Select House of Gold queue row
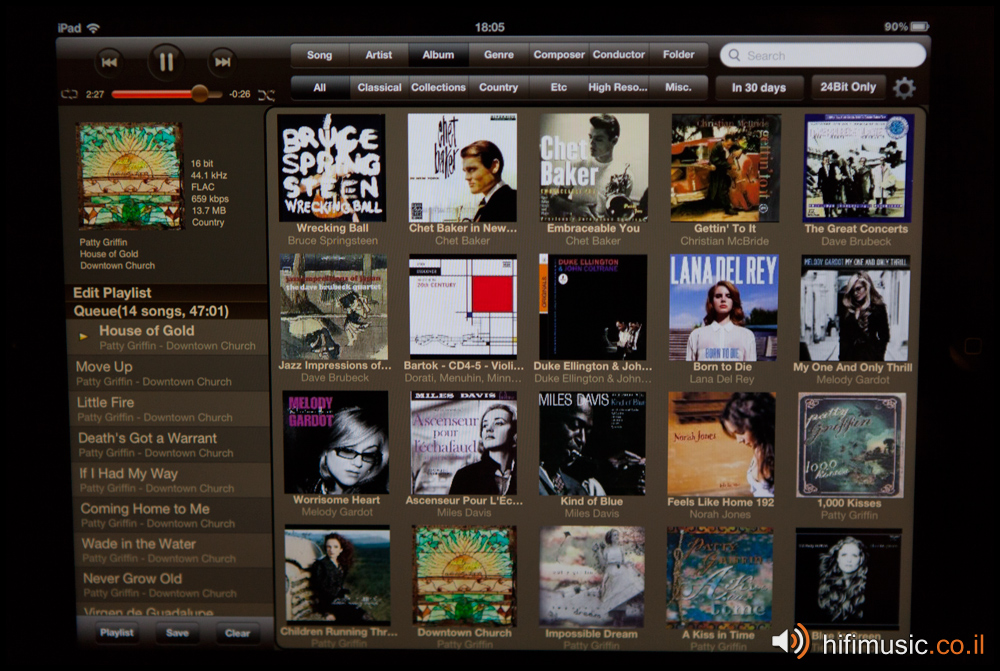The height and width of the screenshot is (671, 1000). pyautogui.click(x=167, y=337)
